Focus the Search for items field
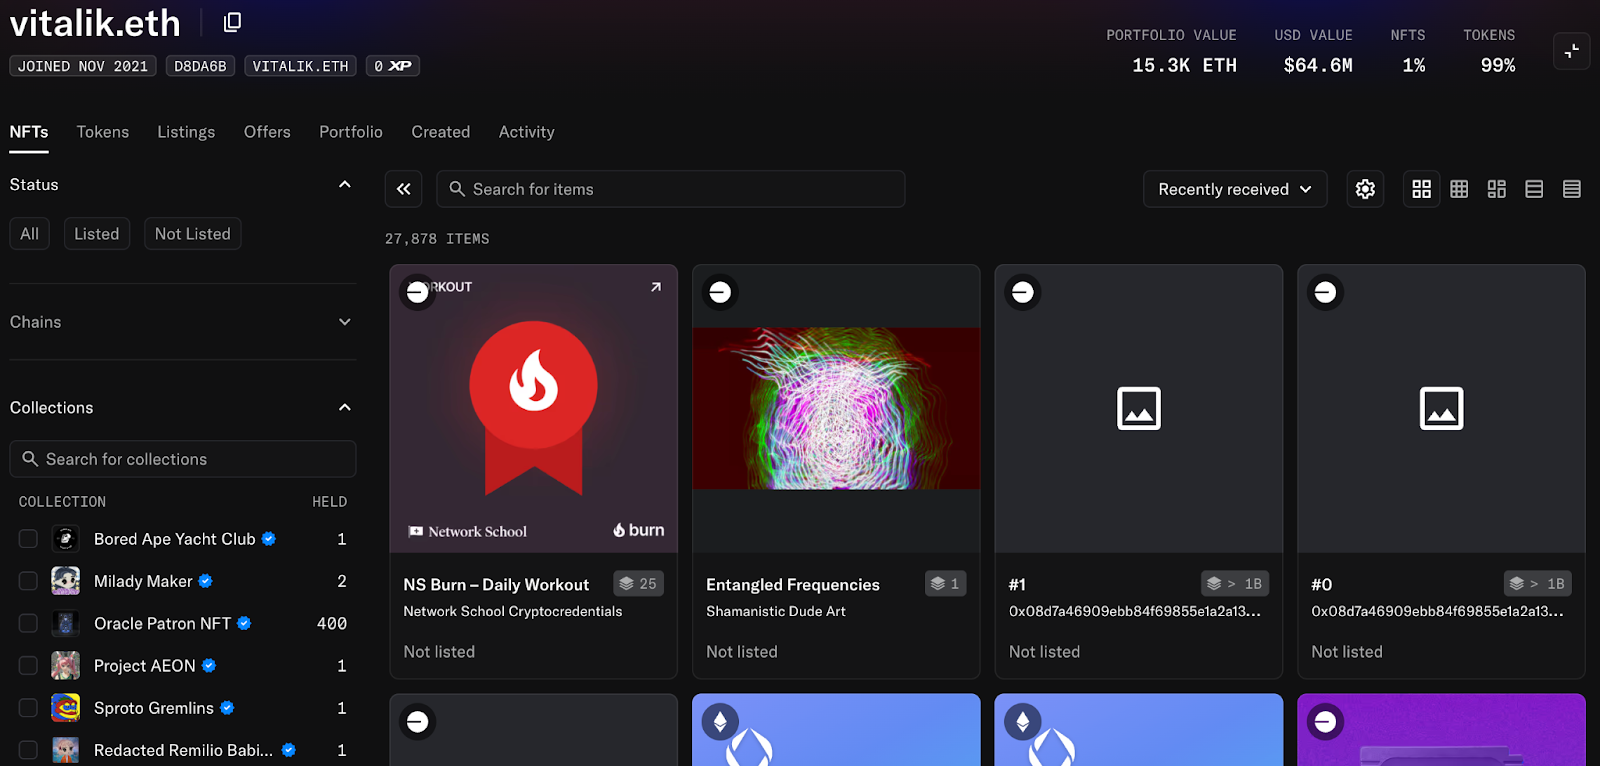 (x=671, y=189)
